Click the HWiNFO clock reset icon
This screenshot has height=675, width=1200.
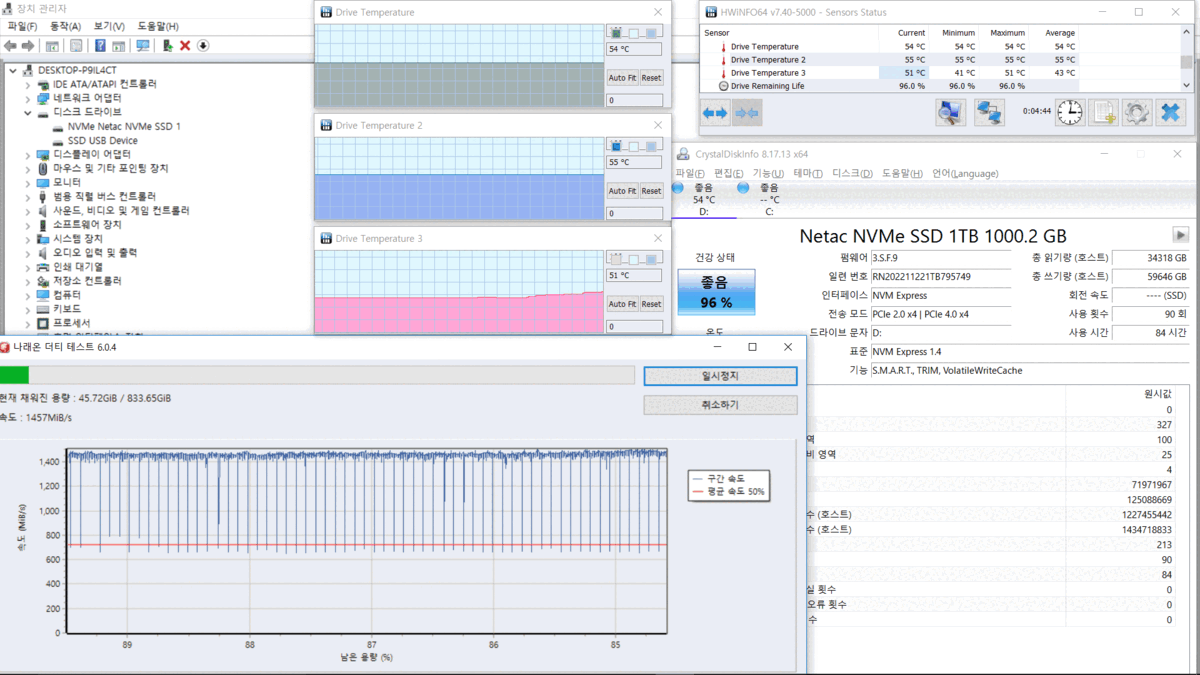(x=1069, y=112)
